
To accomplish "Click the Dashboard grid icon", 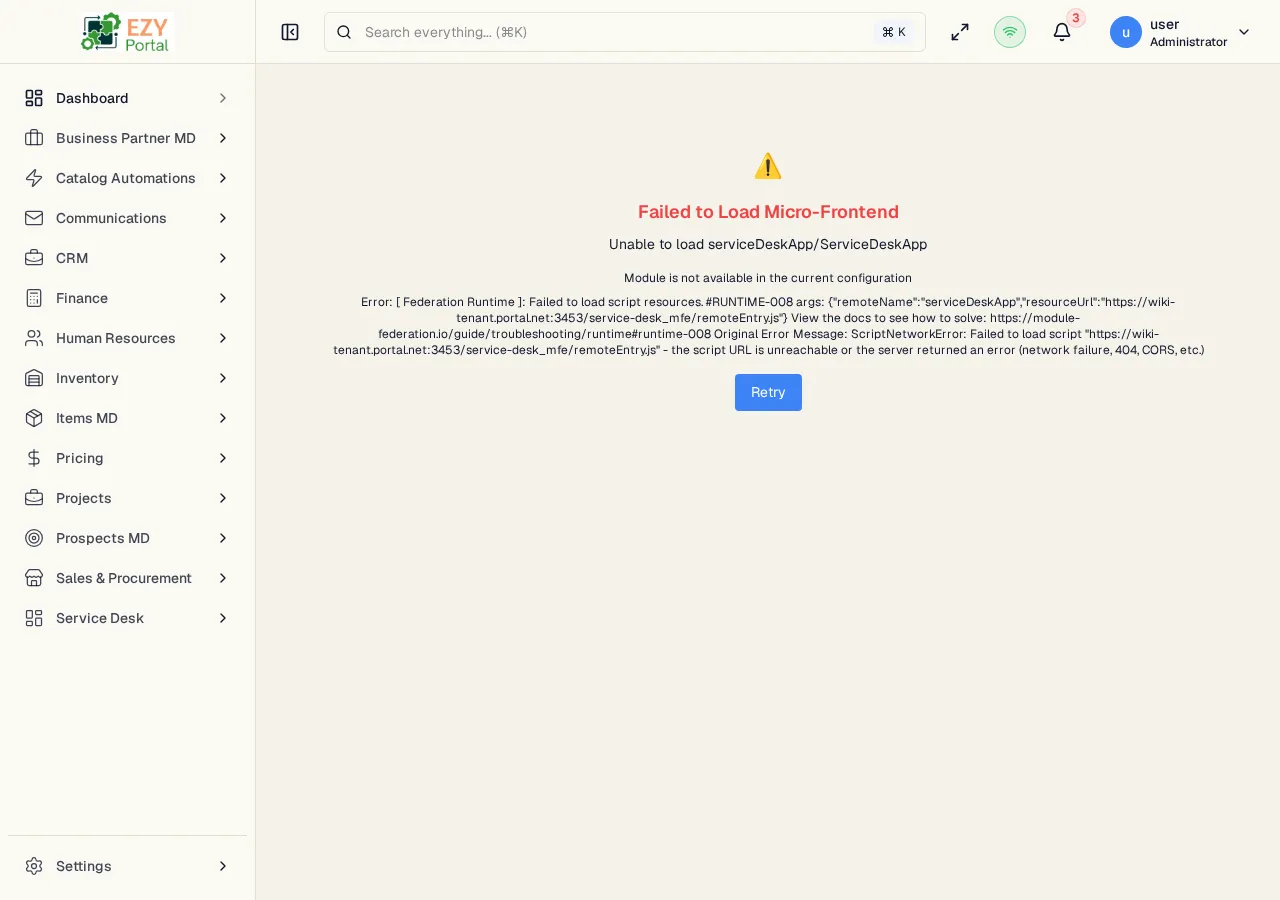I will click(x=34, y=98).
